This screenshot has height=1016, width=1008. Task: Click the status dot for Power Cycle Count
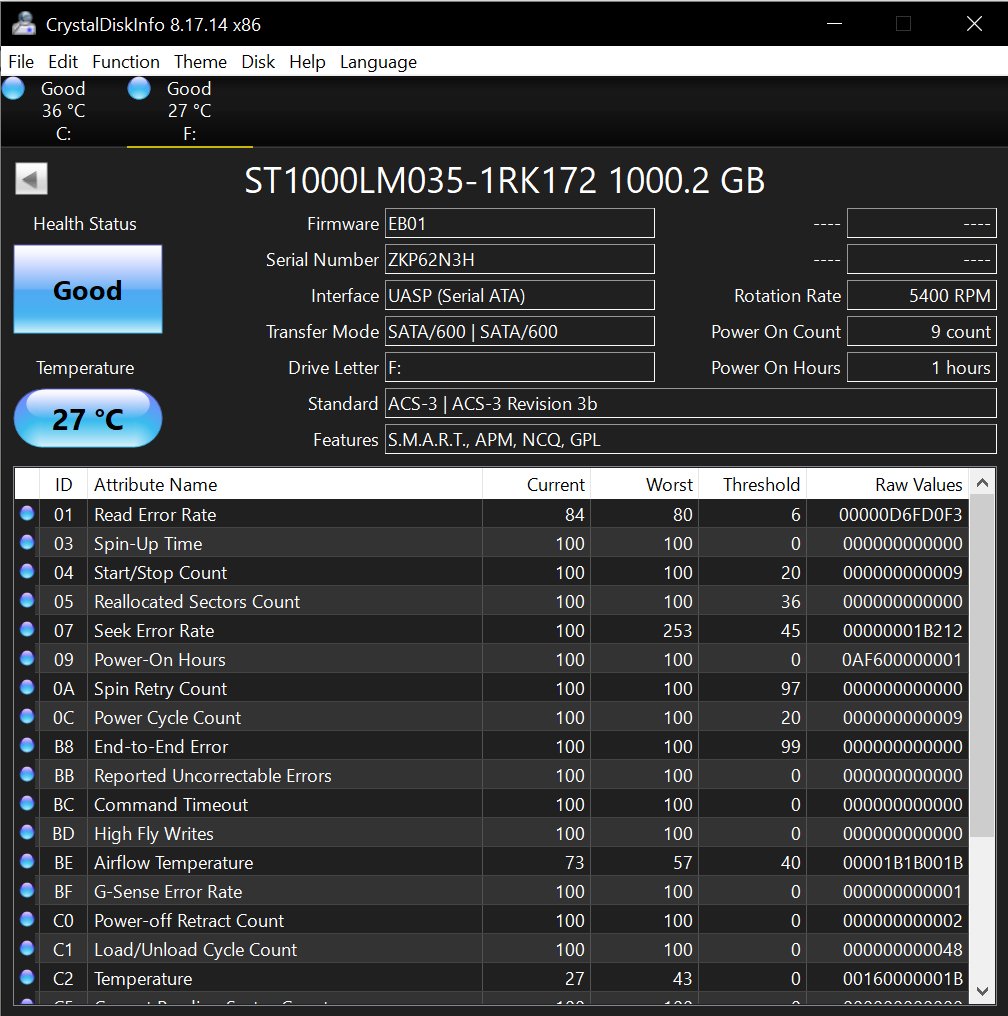click(x=27, y=716)
